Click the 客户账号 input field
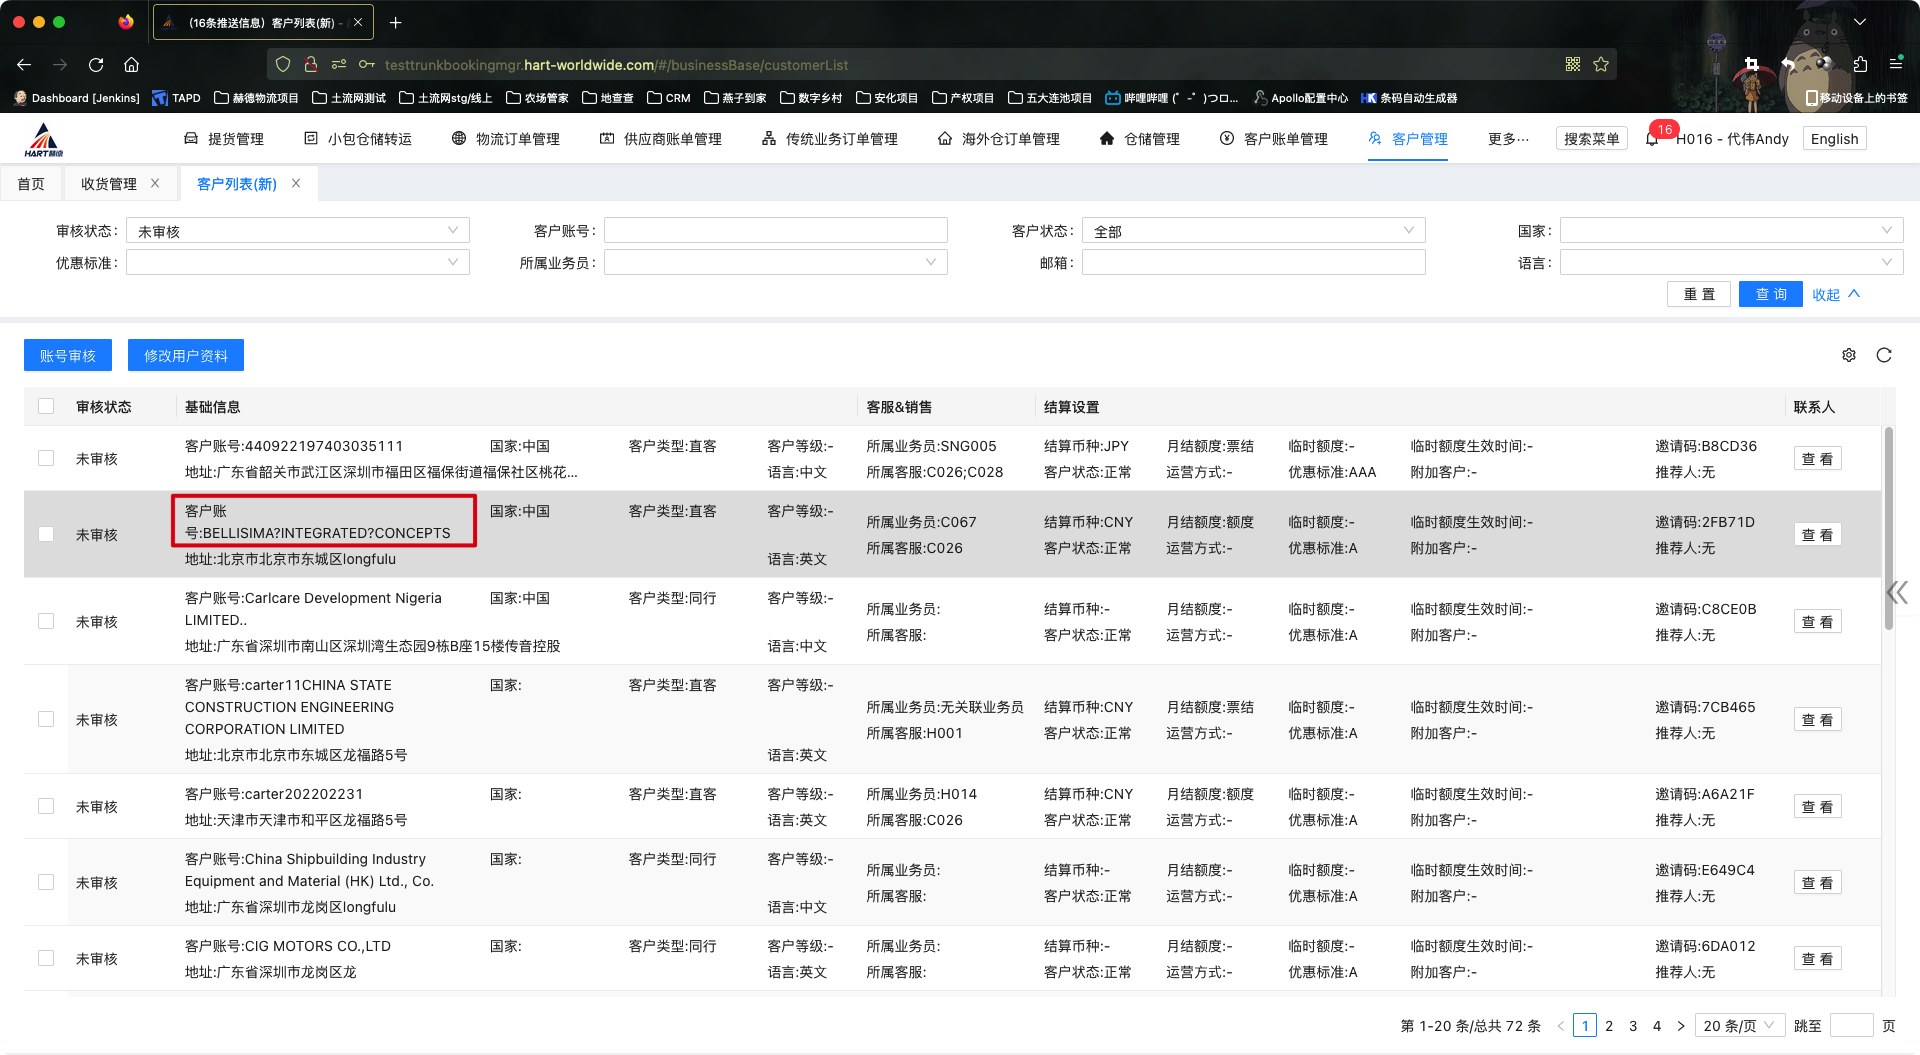The image size is (1920, 1055). pyautogui.click(x=775, y=231)
